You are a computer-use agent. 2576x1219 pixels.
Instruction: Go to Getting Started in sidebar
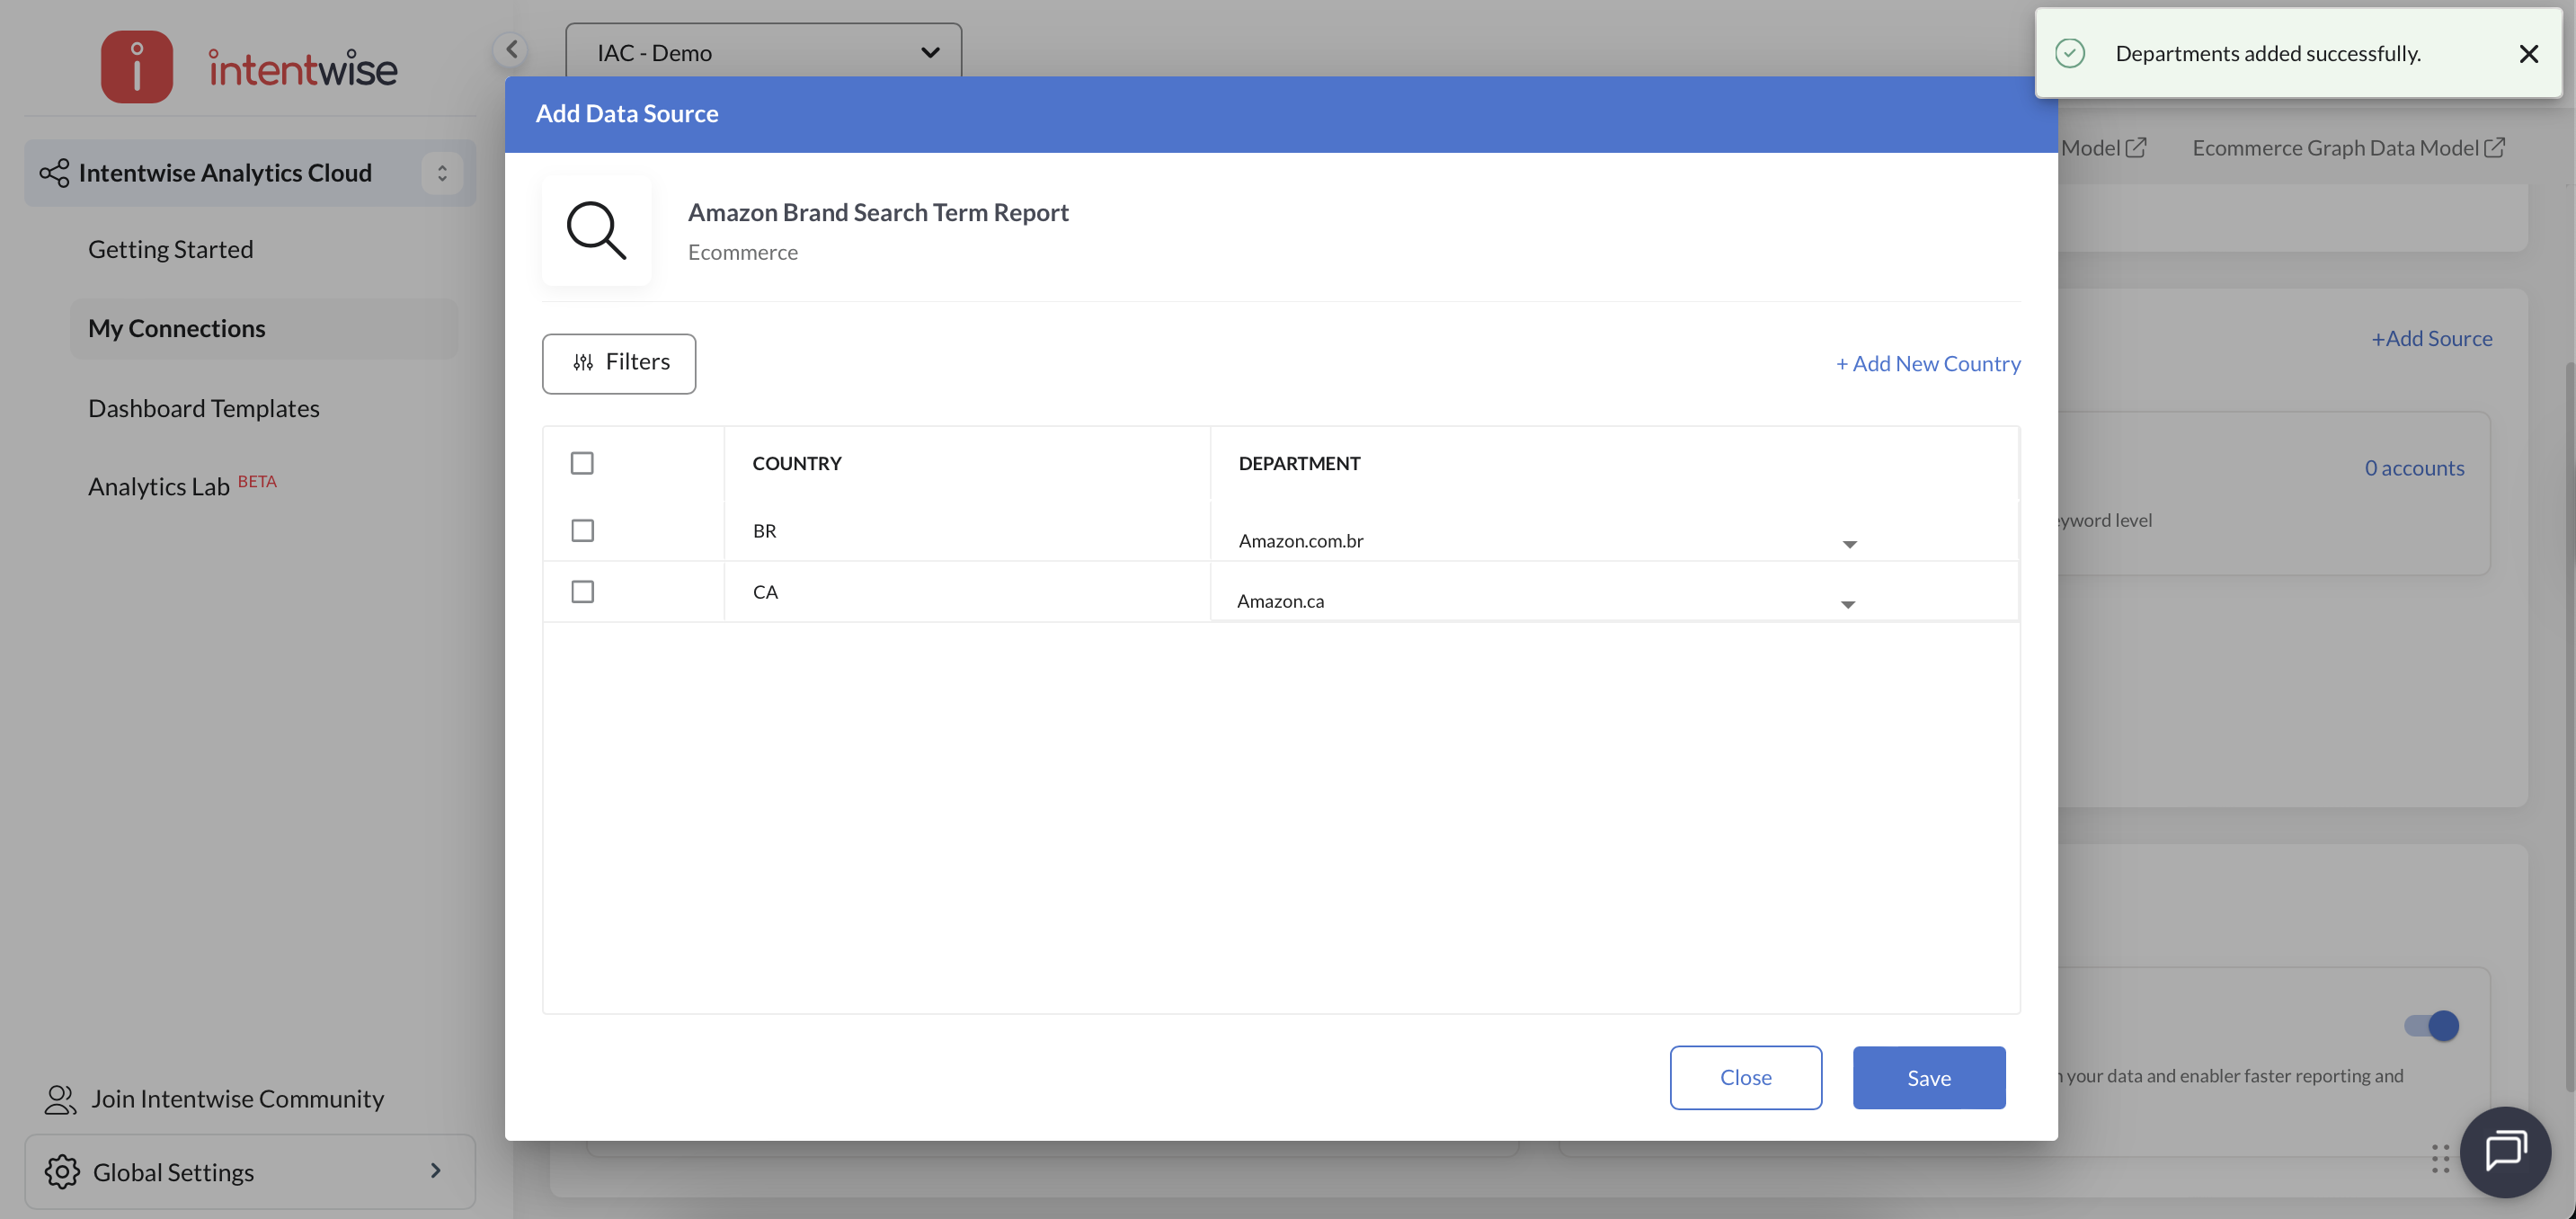170,249
